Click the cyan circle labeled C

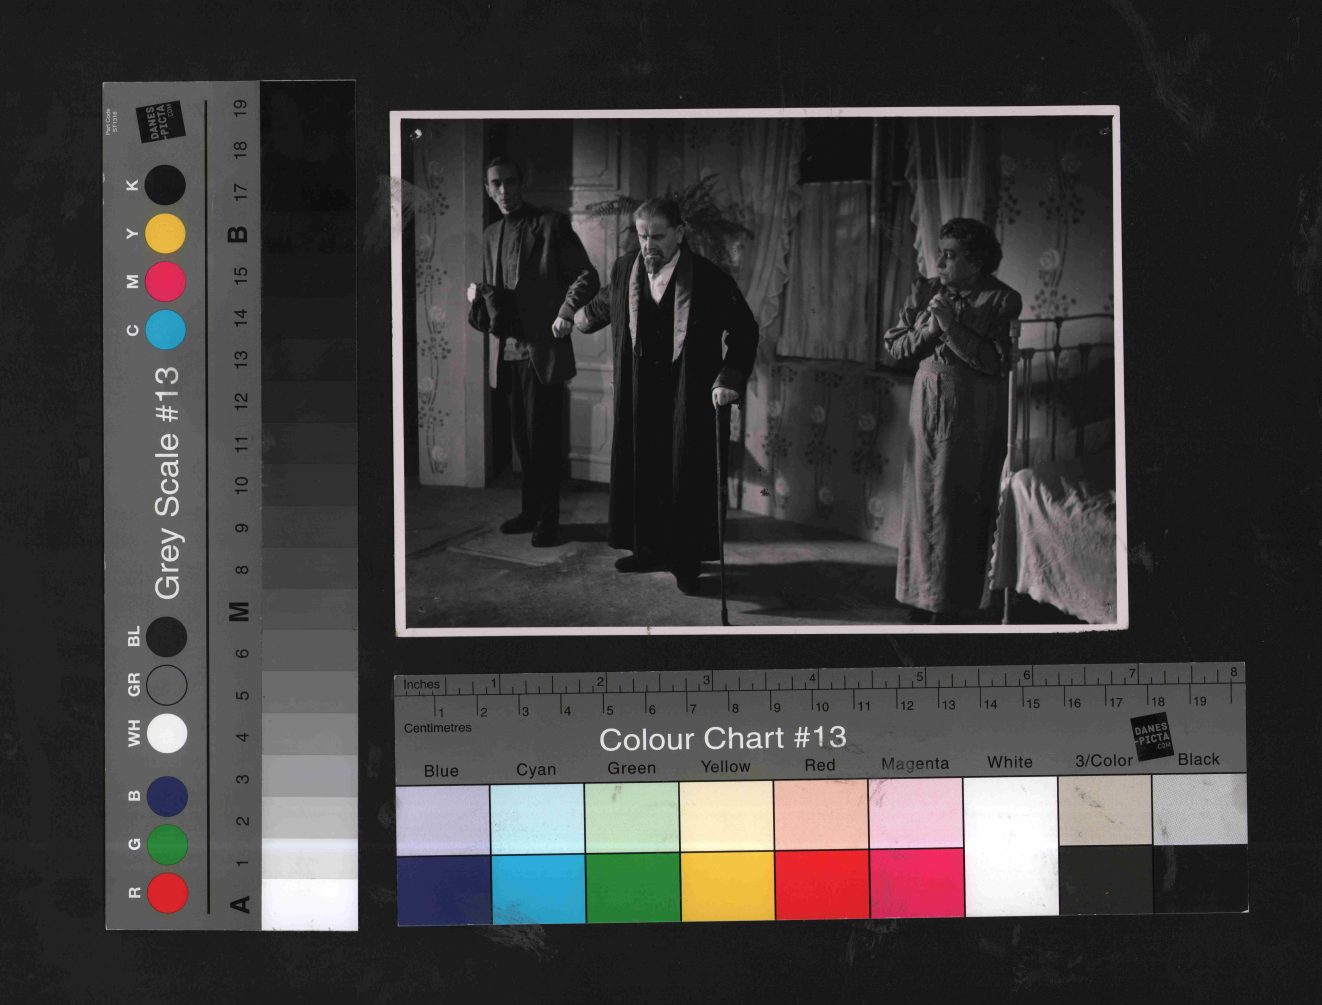click(165, 330)
